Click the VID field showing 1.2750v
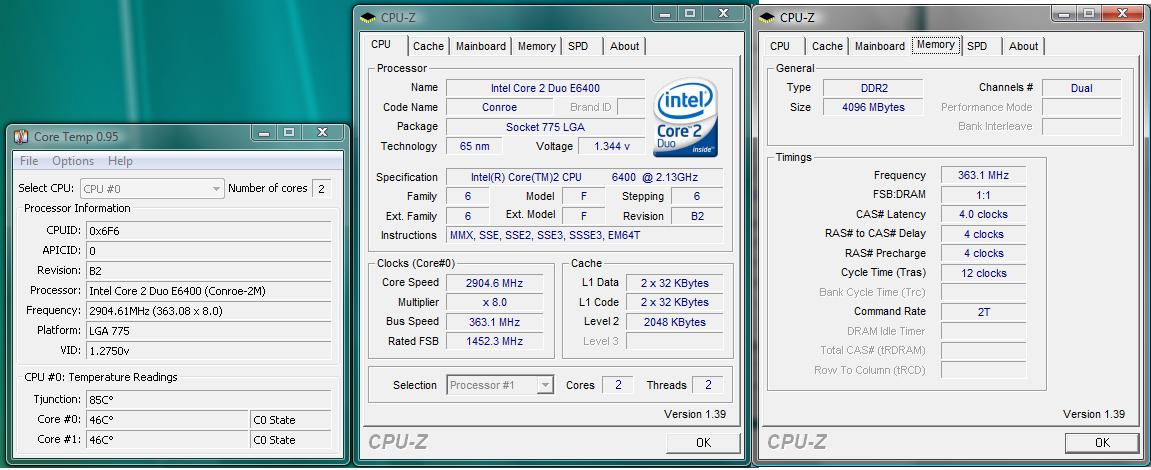This screenshot has height=470, width=1151. click(208, 351)
